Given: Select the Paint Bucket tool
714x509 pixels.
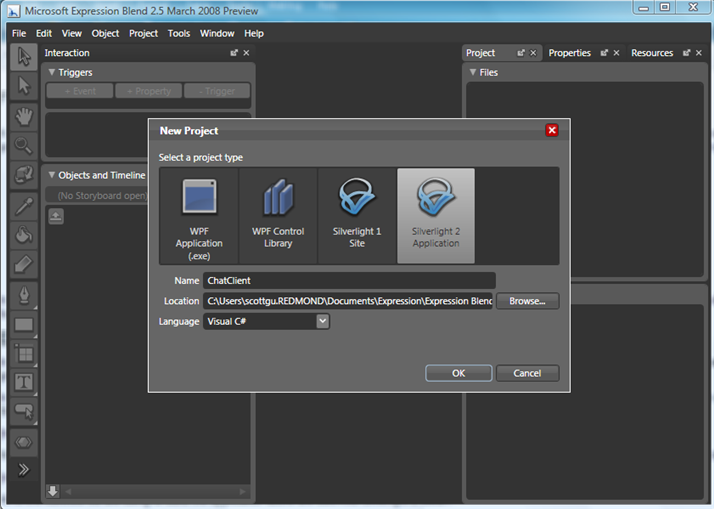Looking at the screenshot, I should coord(24,235).
